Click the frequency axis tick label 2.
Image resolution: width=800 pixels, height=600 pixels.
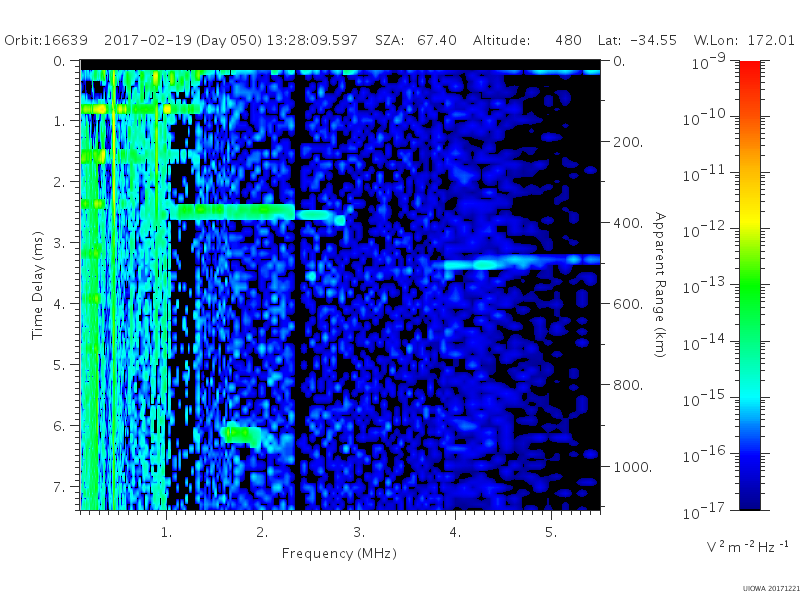(262, 533)
